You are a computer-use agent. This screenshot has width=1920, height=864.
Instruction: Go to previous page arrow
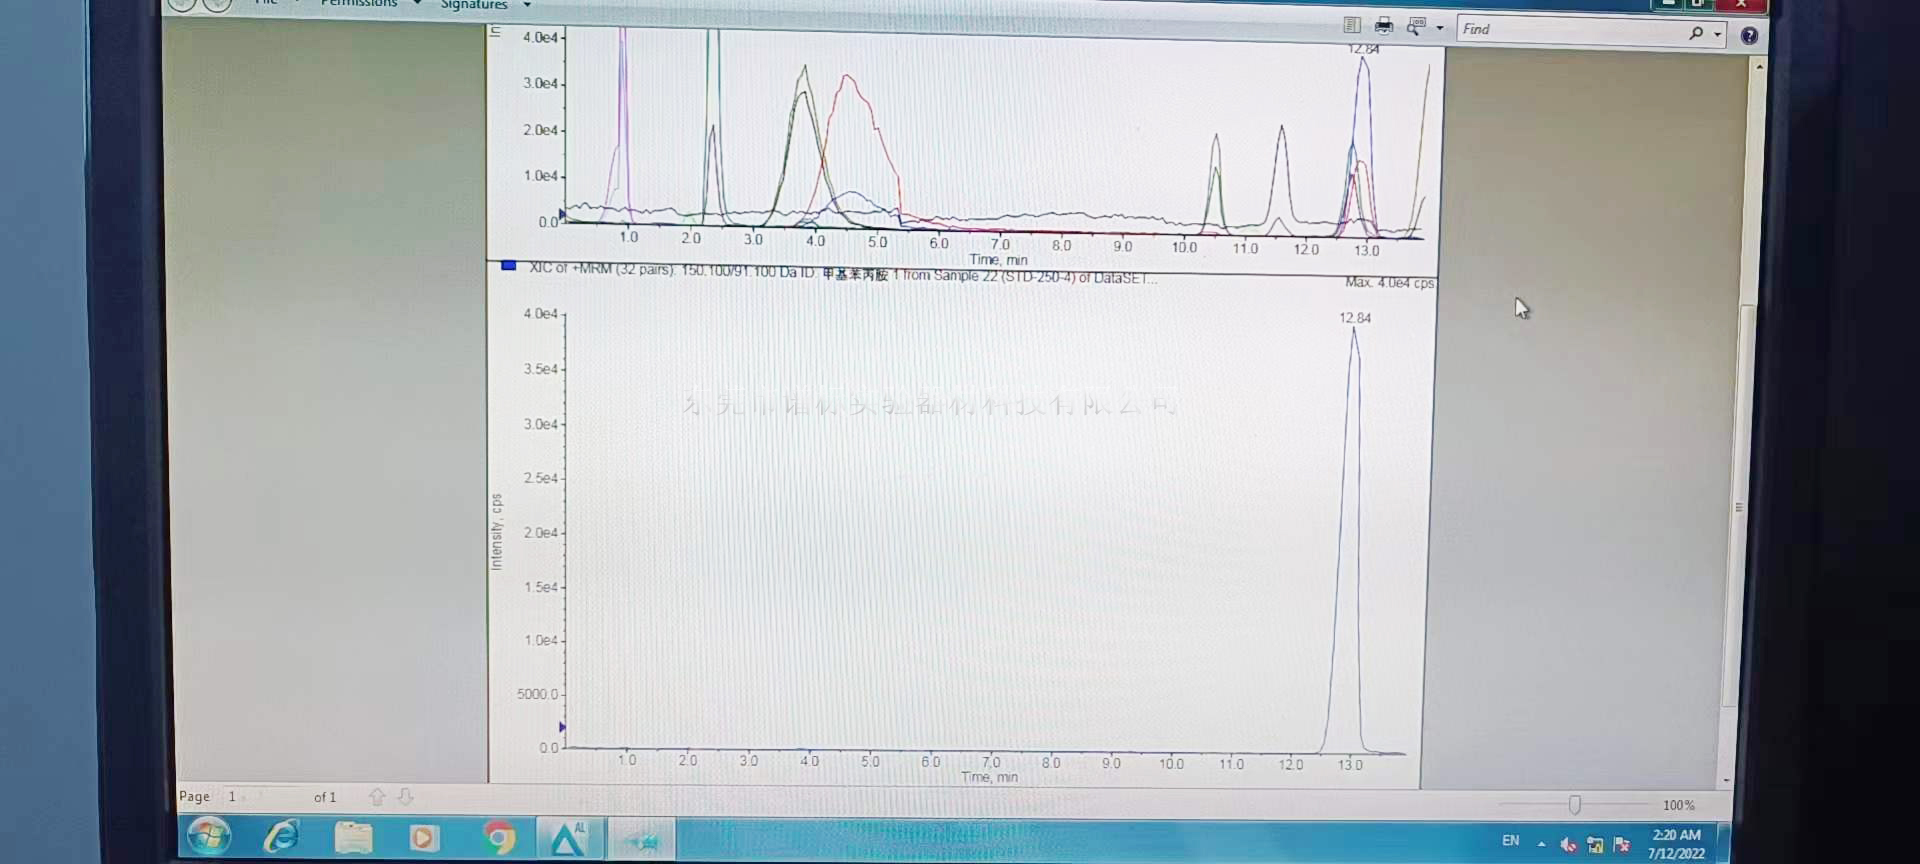[377, 797]
